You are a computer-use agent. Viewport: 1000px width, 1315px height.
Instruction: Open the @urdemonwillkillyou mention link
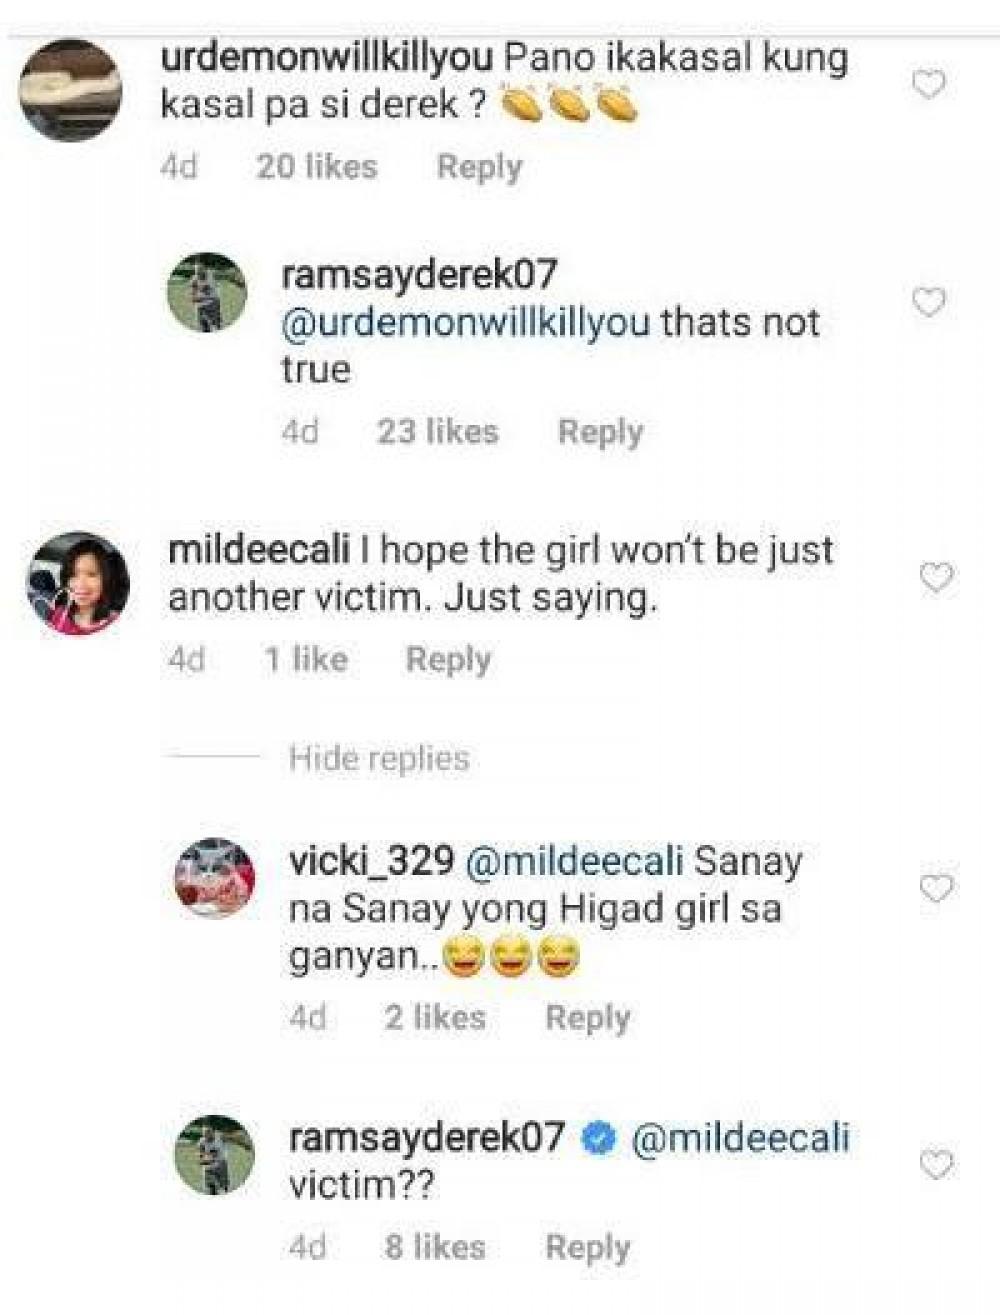coord(466,323)
